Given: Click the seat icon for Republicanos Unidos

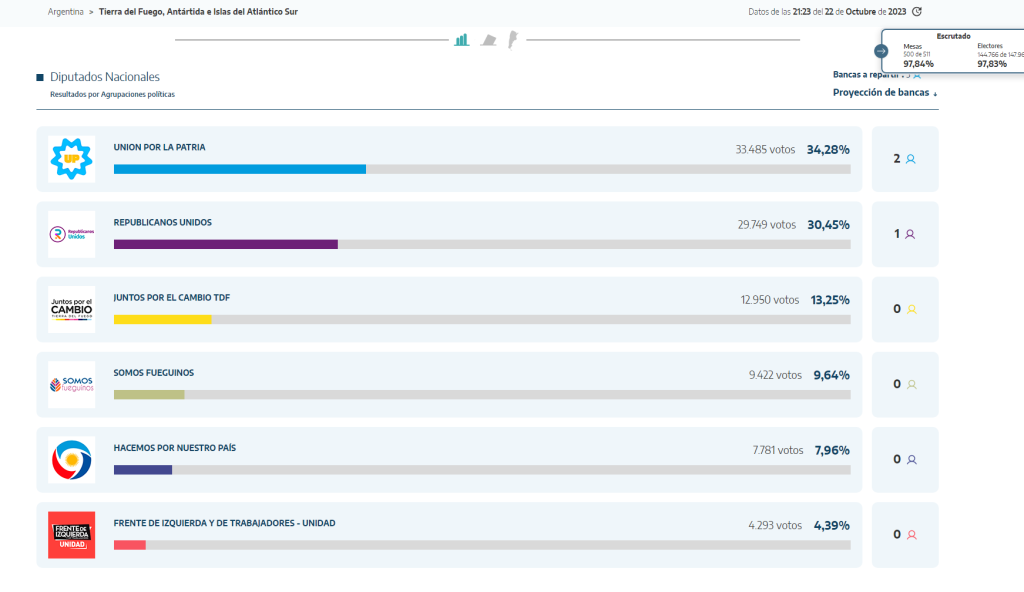Looking at the screenshot, I should (910, 234).
